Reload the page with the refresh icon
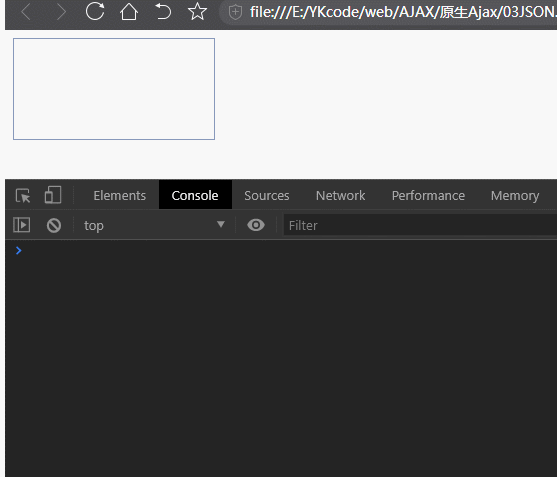The image size is (557, 477). (x=95, y=11)
